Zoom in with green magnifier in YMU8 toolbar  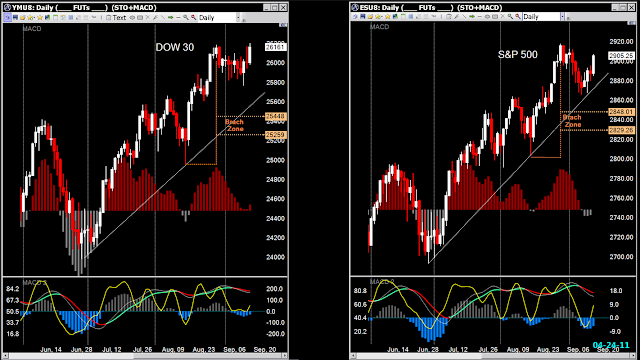[x=186, y=18]
